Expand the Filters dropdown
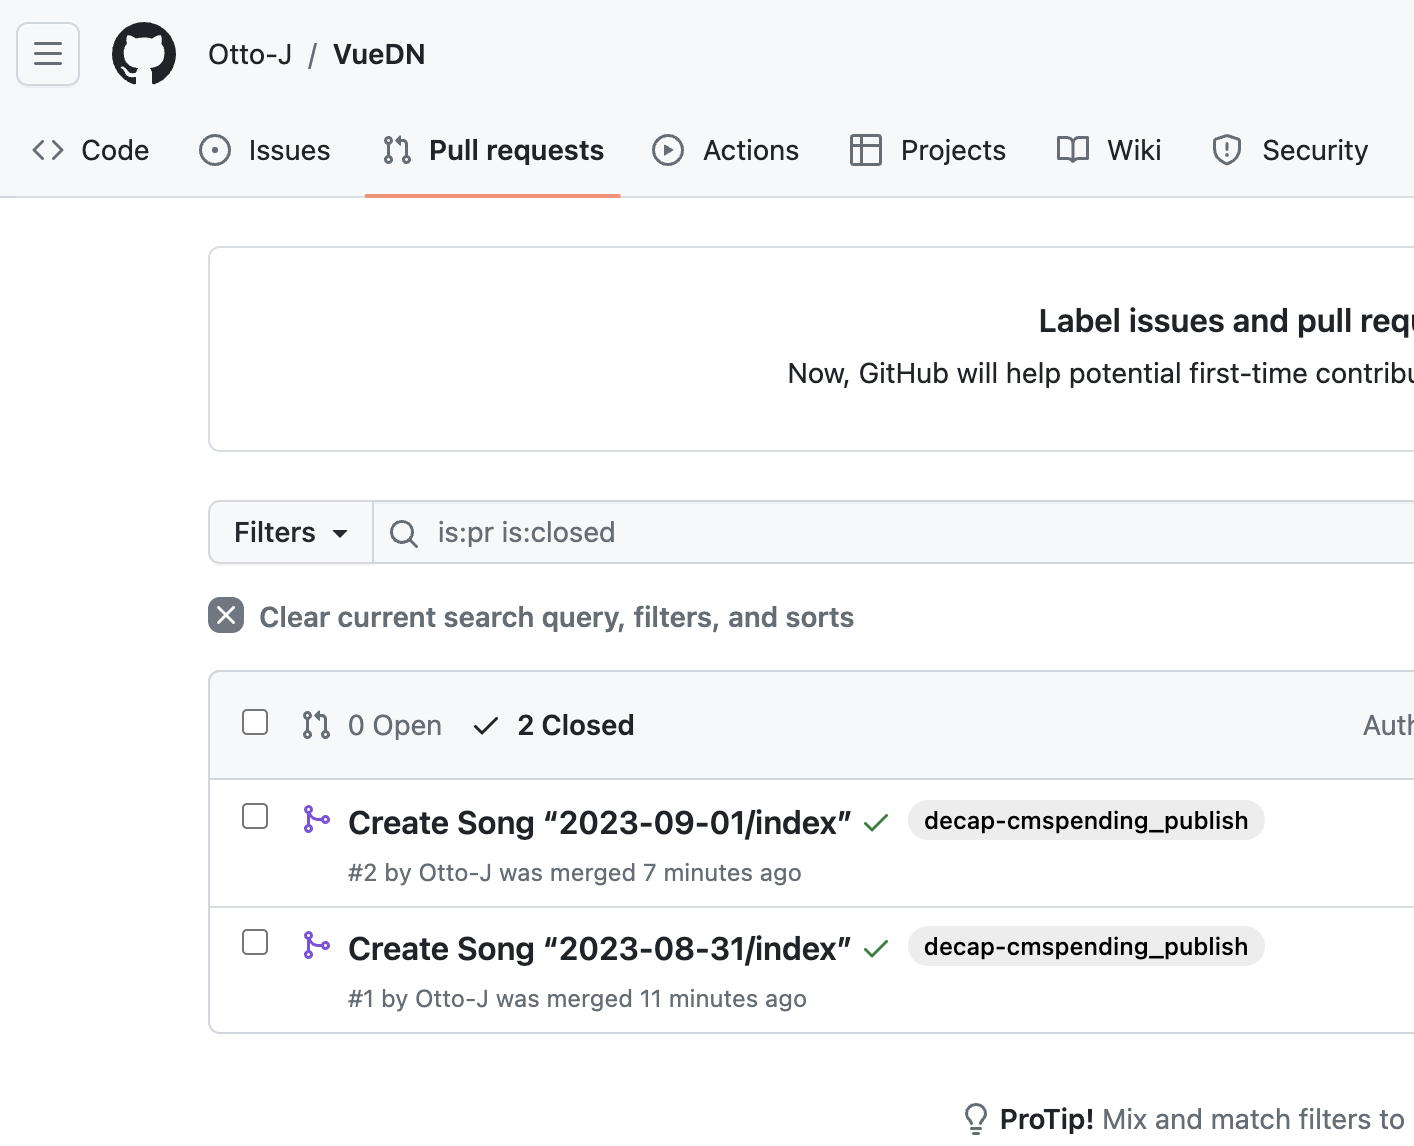Screen dimensions: 1414x1146 291,533
